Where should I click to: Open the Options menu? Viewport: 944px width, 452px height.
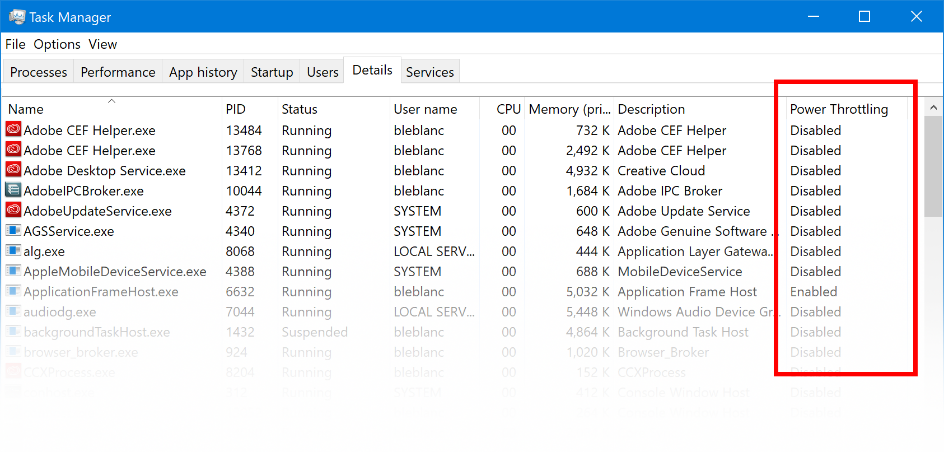coord(57,44)
